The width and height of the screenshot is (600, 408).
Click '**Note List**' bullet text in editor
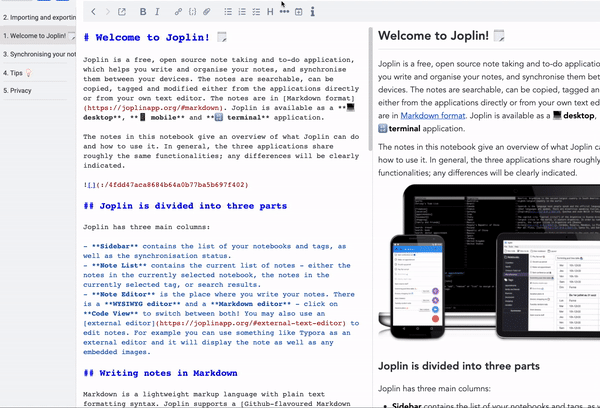click(119, 266)
